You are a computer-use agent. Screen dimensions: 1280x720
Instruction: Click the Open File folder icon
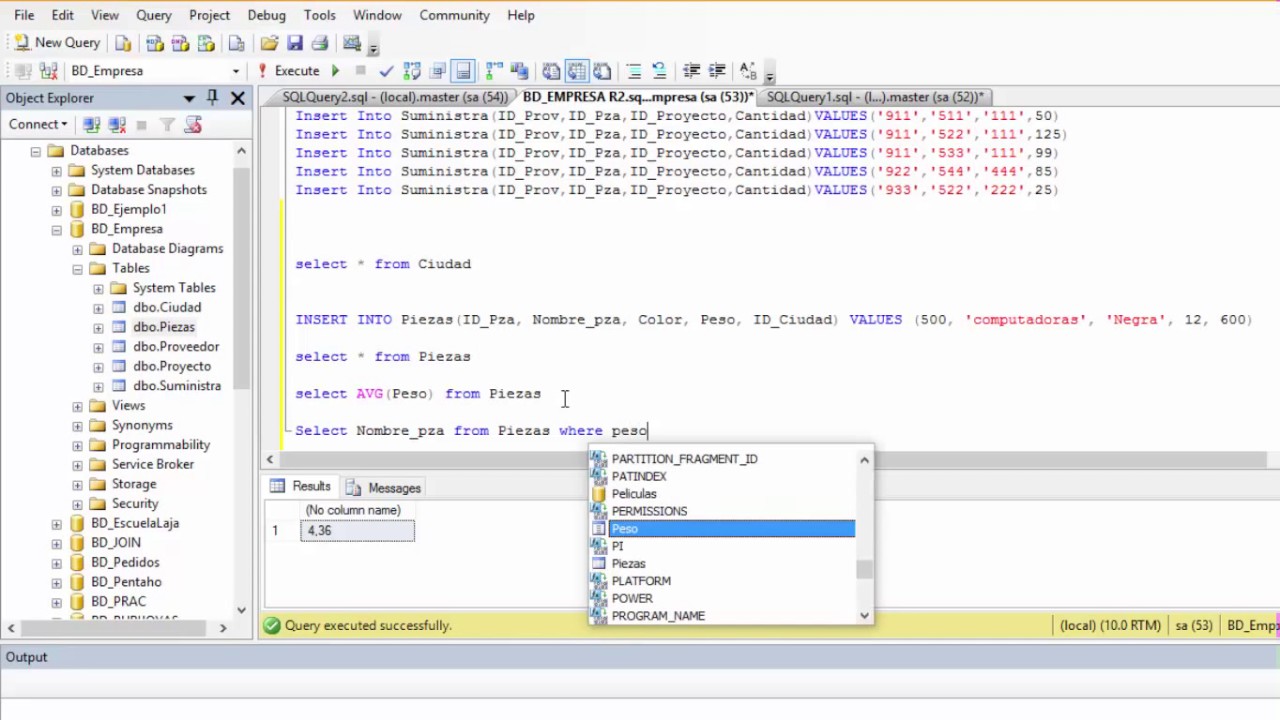[x=269, y=43]
